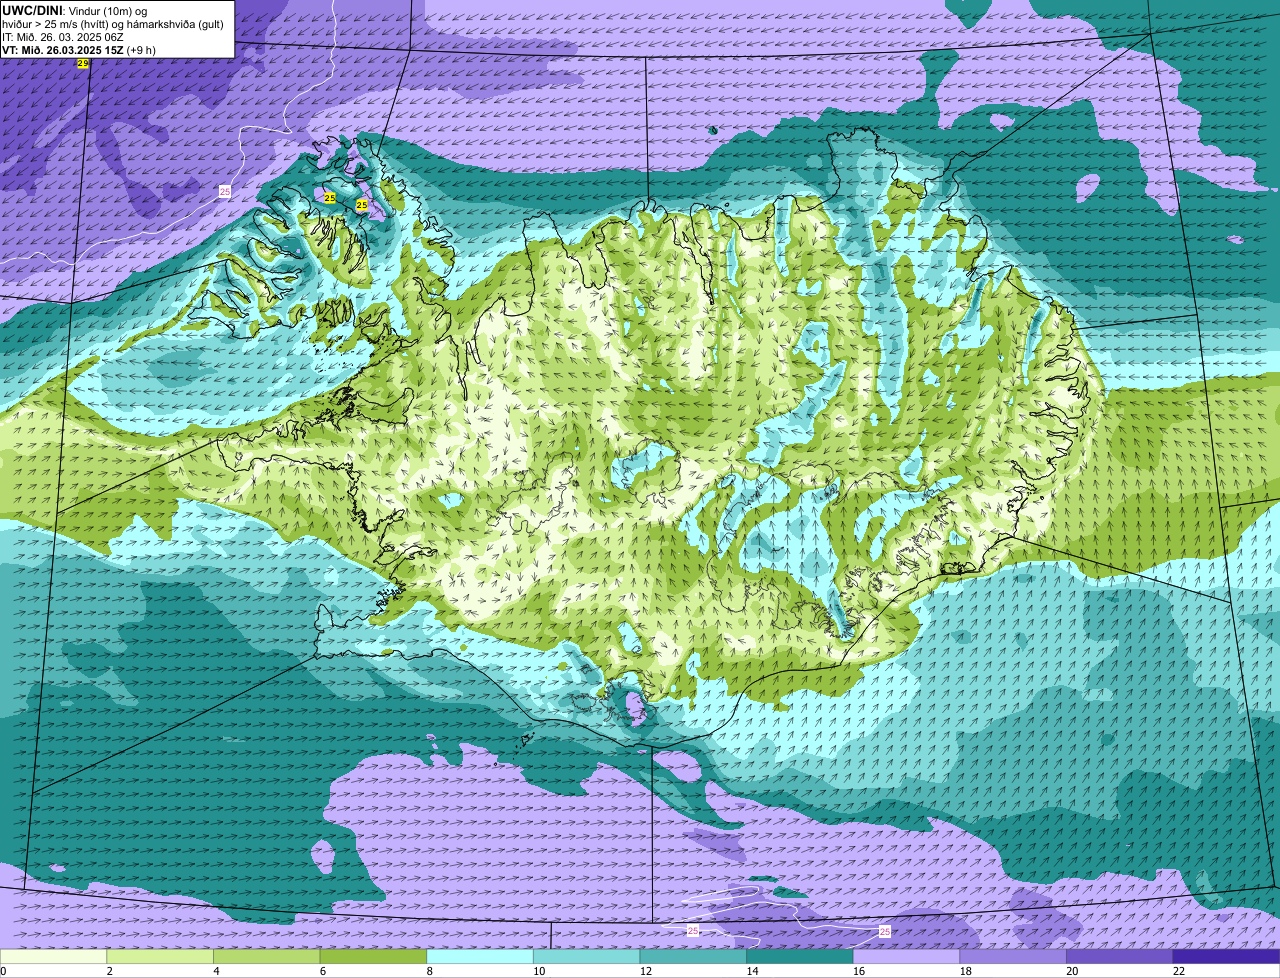Click the '2' label on the color scale
Image resolution: width=1280 pixels, height=978 pixels.
(x=109, y=971)
